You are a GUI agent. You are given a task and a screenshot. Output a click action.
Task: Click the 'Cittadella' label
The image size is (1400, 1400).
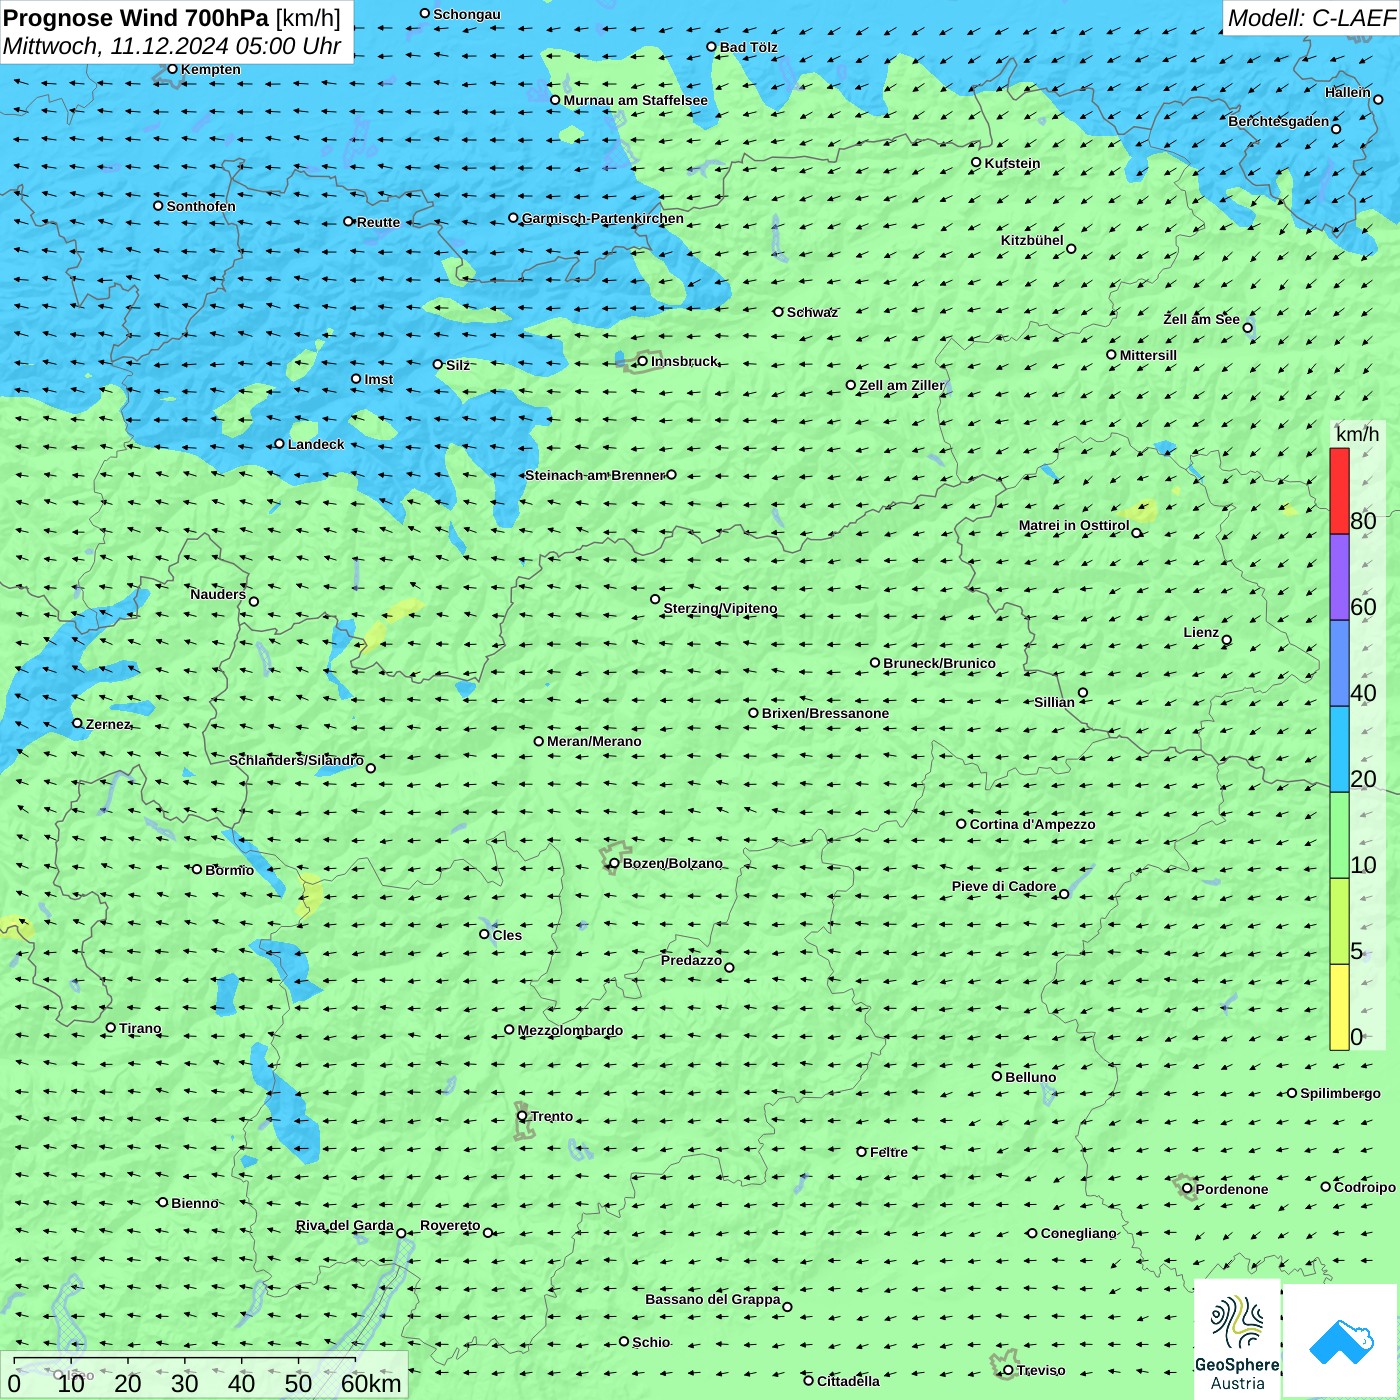pos(848,1381)
